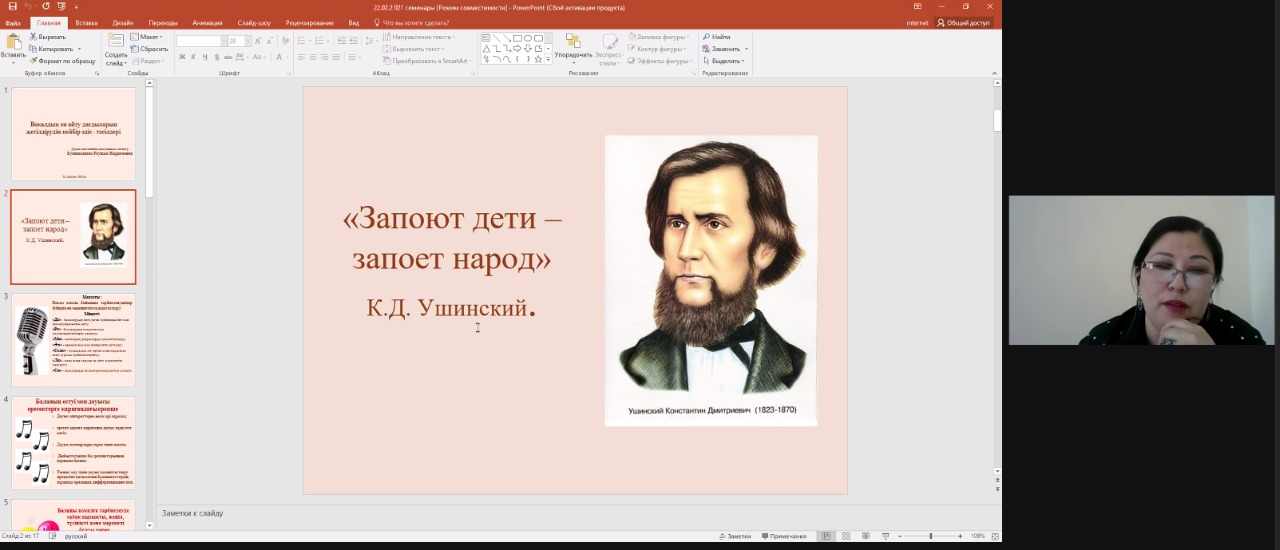Click Сбросить reset slide button
This screenshot has height=550, width=1280.
(150, 49)
